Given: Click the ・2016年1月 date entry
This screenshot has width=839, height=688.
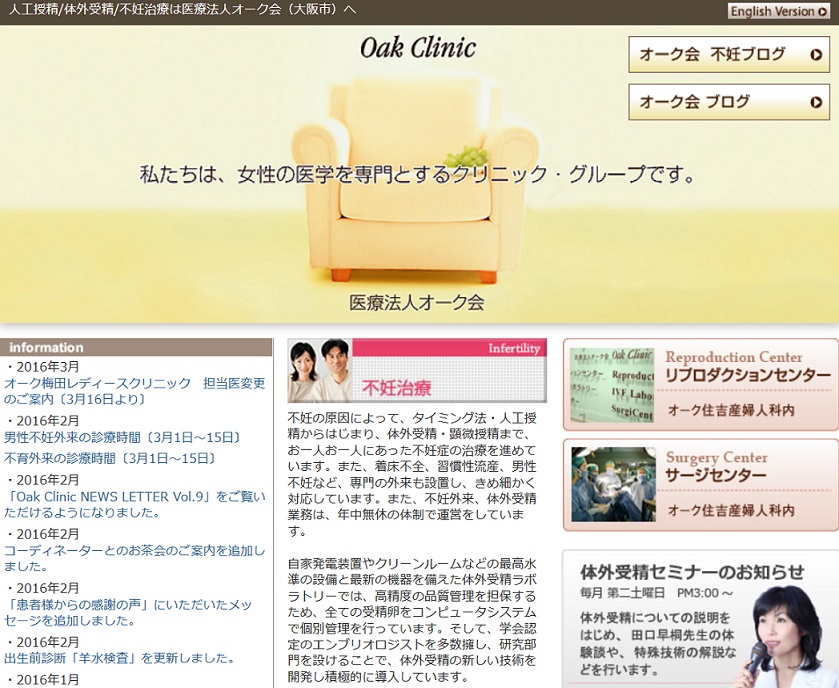Looking at the screenshot, I should (x=42, y=680).
